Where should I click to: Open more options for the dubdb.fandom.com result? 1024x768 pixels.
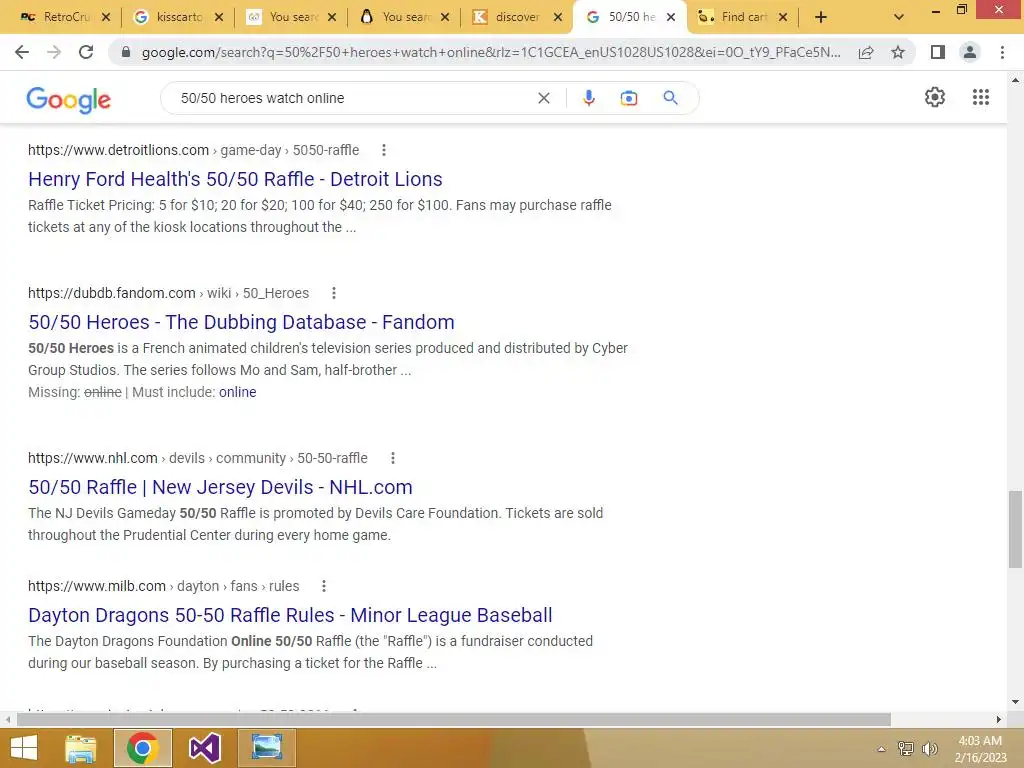(334, 293)
